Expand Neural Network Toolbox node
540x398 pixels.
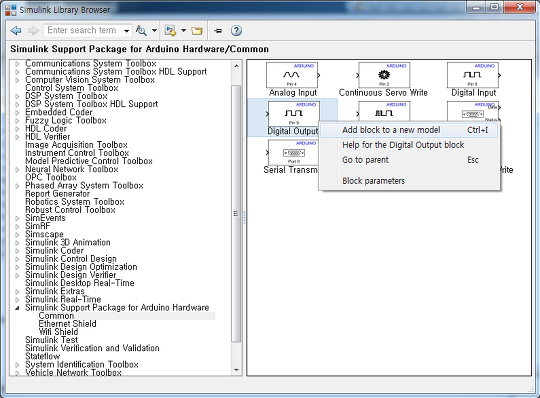pyautogui.click(x=17, y=169)
